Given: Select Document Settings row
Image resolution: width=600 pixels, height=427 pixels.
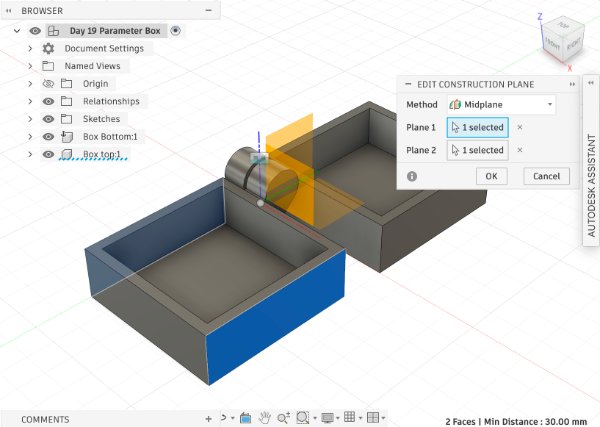Looking at the screenshot, I should coord(104,49).
